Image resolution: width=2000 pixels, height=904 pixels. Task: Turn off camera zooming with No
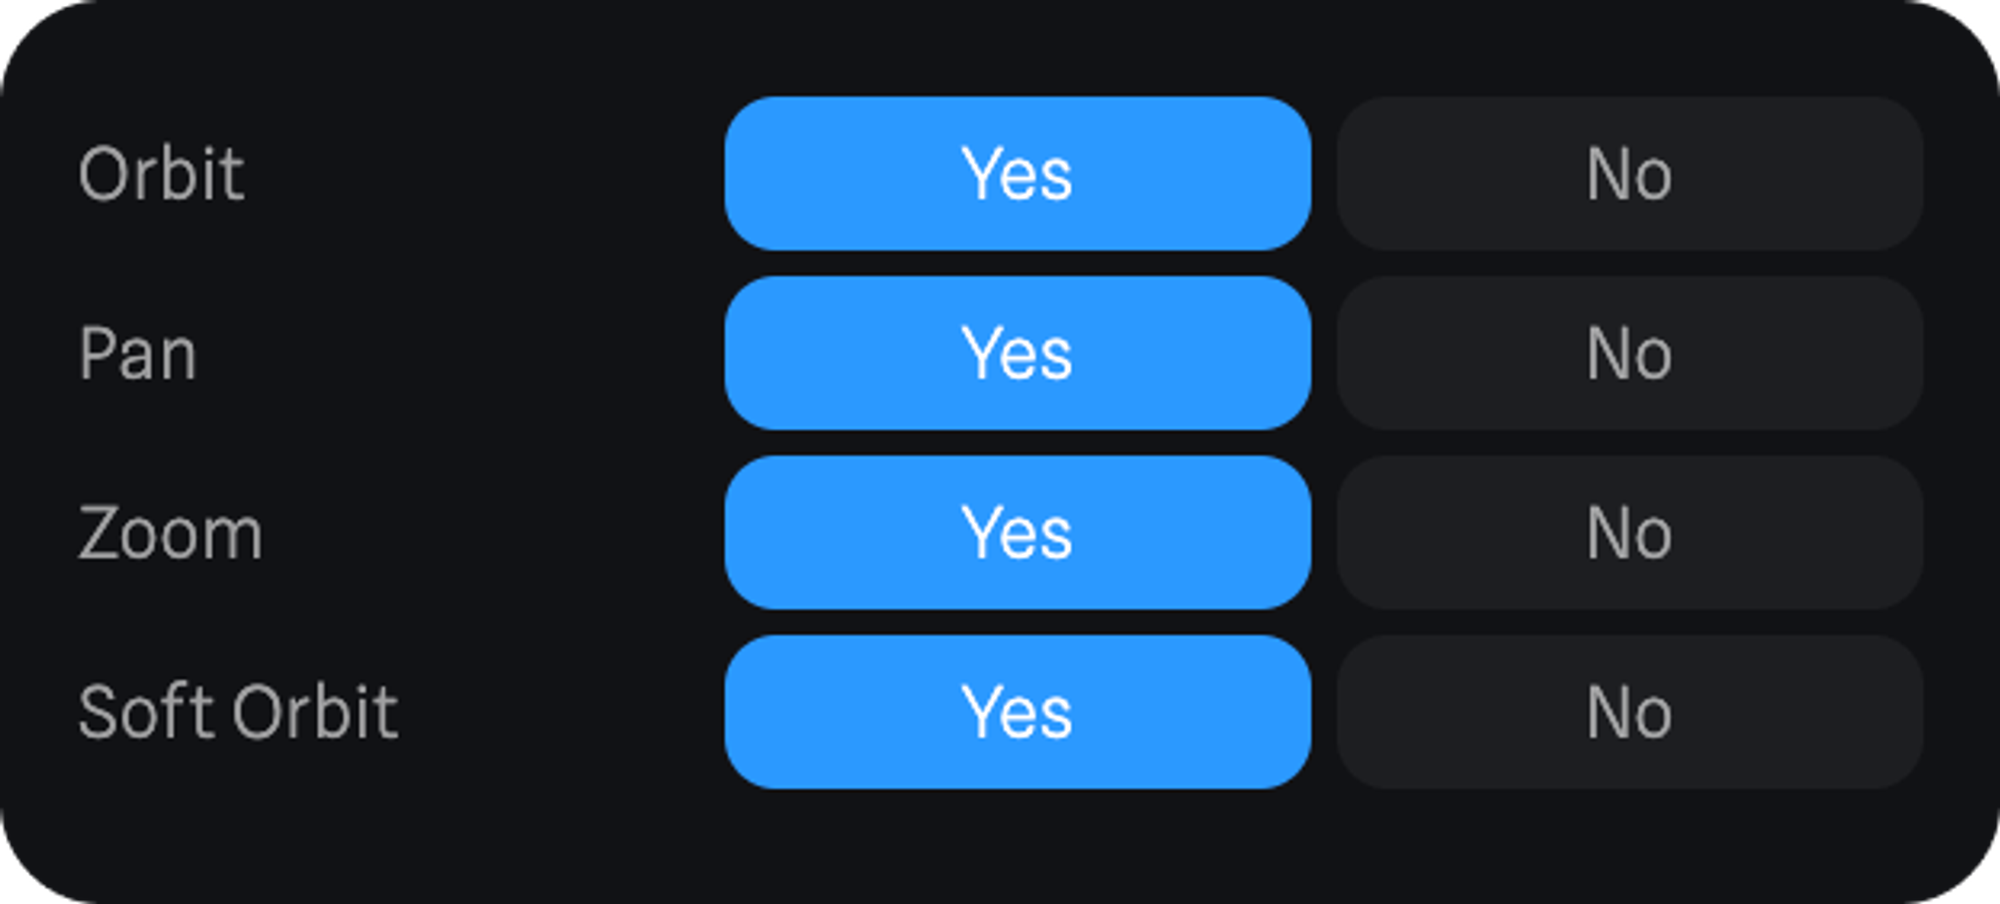click(x=1629, y=532)
